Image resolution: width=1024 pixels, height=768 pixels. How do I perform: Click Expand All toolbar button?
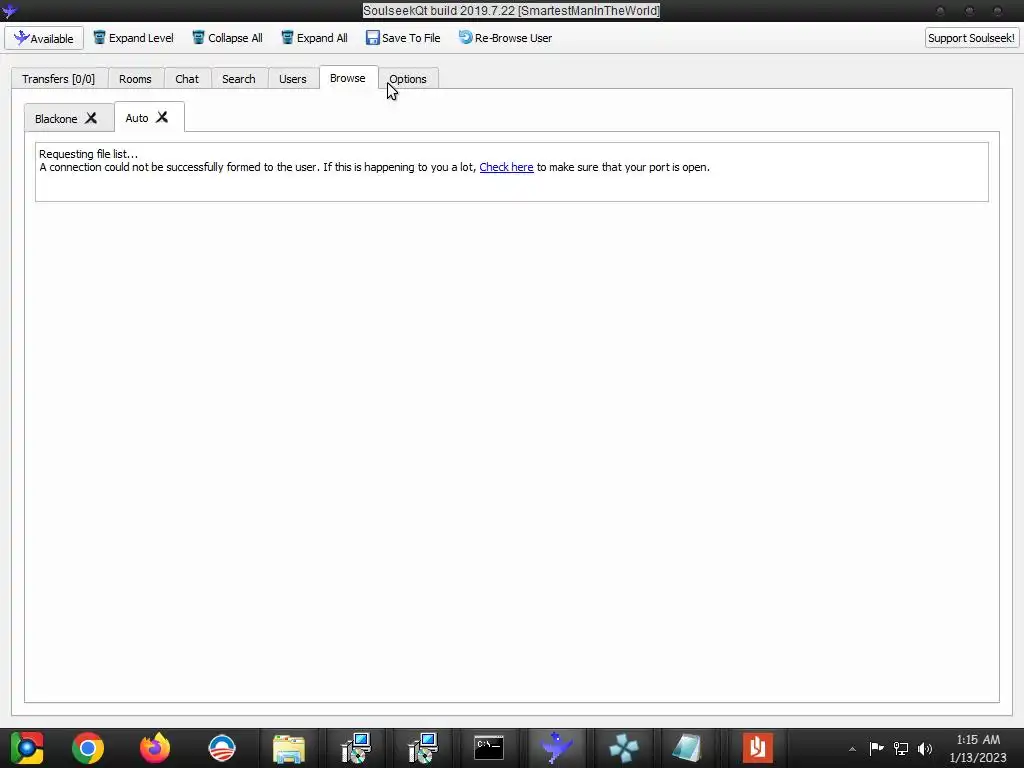click(314, 38)
